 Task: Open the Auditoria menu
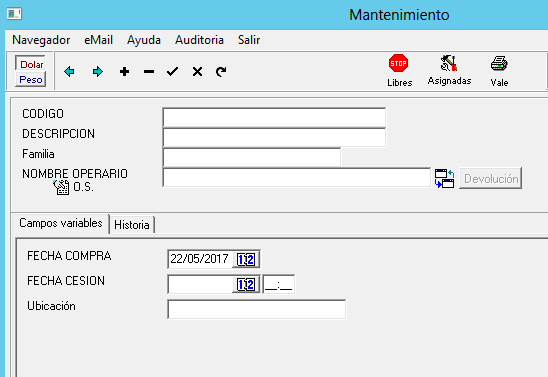click(199, 40)
